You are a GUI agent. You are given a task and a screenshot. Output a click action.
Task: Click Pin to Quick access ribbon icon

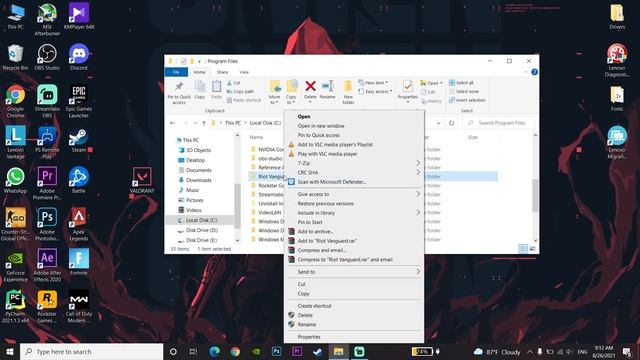[x=179, y=93]
